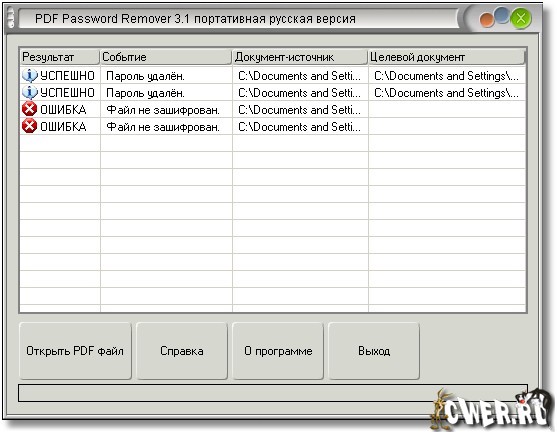
Task: Show the О программе dialog
Action: [x=278, y=351]
